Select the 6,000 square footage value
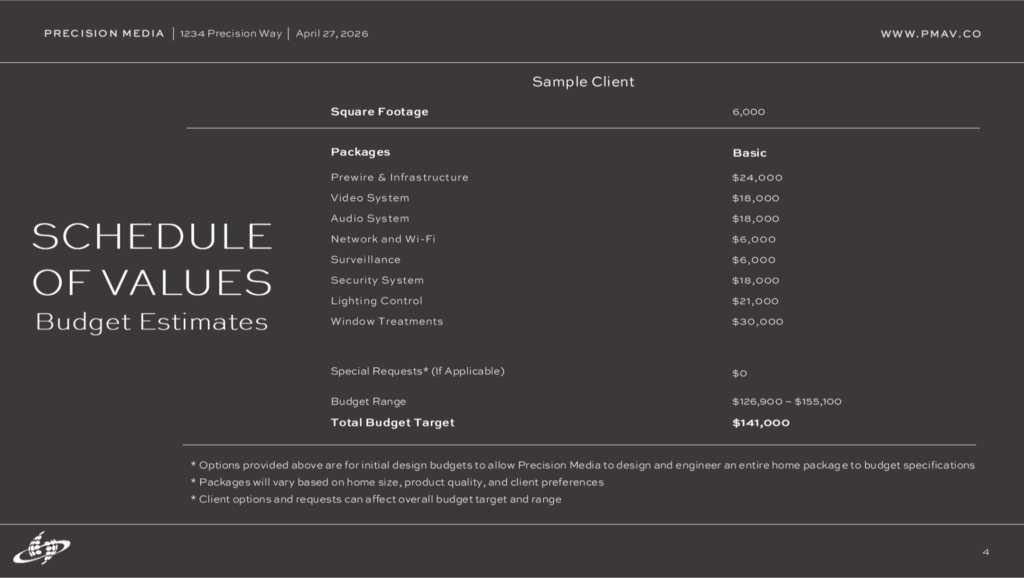 (x=748, y=112)
